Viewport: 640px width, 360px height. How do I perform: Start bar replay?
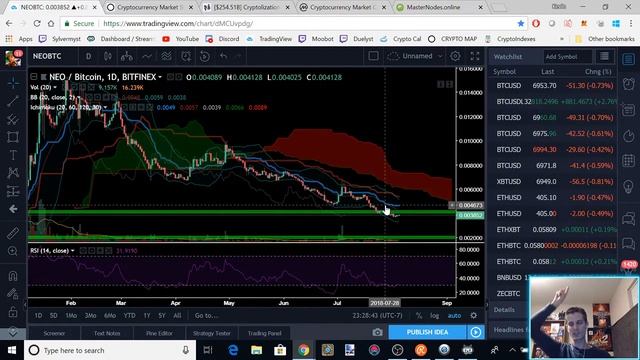coord(204,56)
